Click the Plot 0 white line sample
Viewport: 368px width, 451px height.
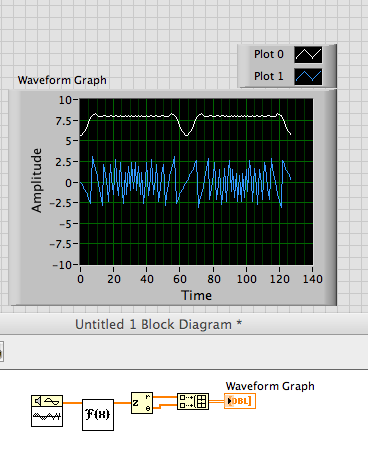coord(308,54)
